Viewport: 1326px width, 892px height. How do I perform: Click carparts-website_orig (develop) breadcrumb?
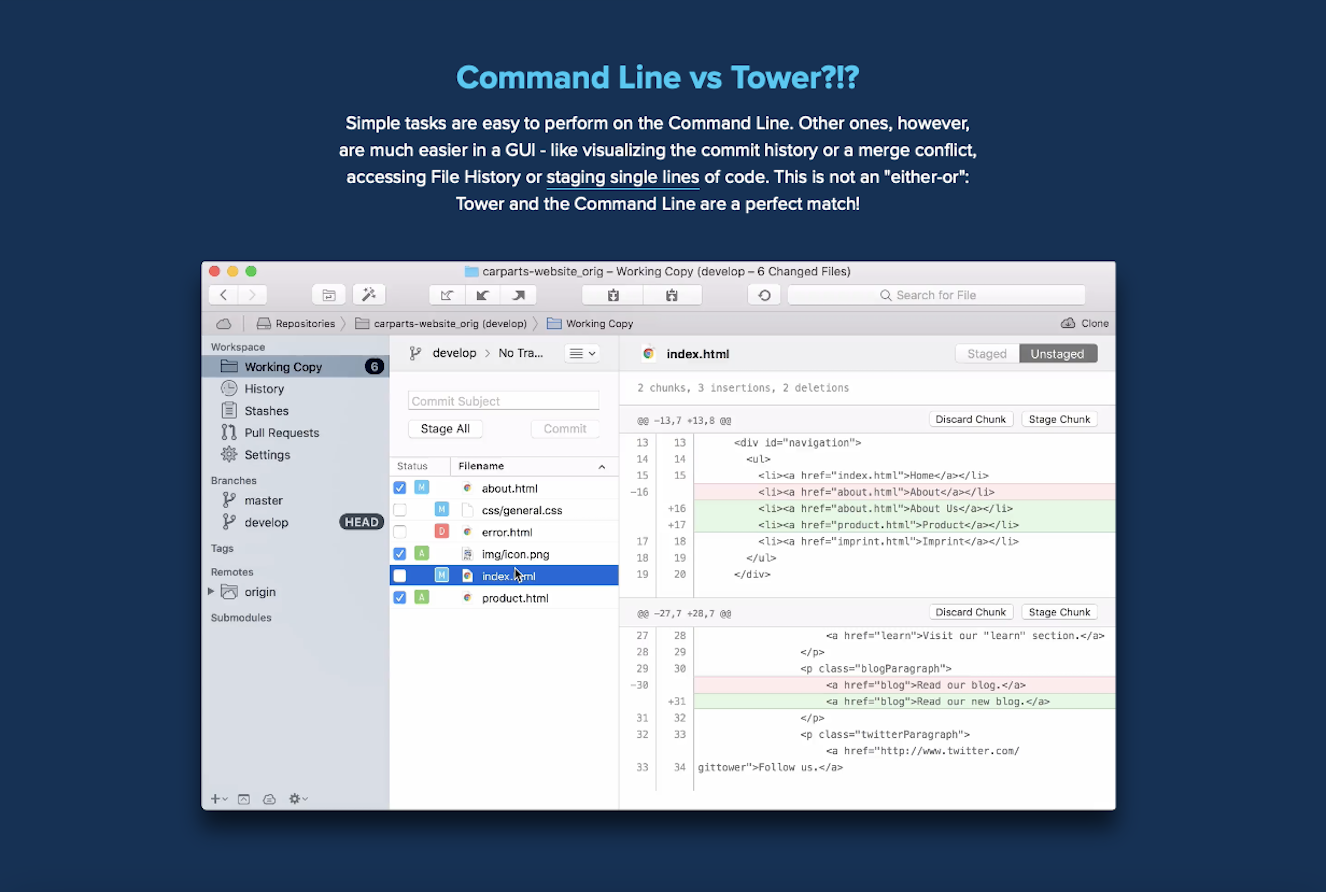tap(440, 324)
